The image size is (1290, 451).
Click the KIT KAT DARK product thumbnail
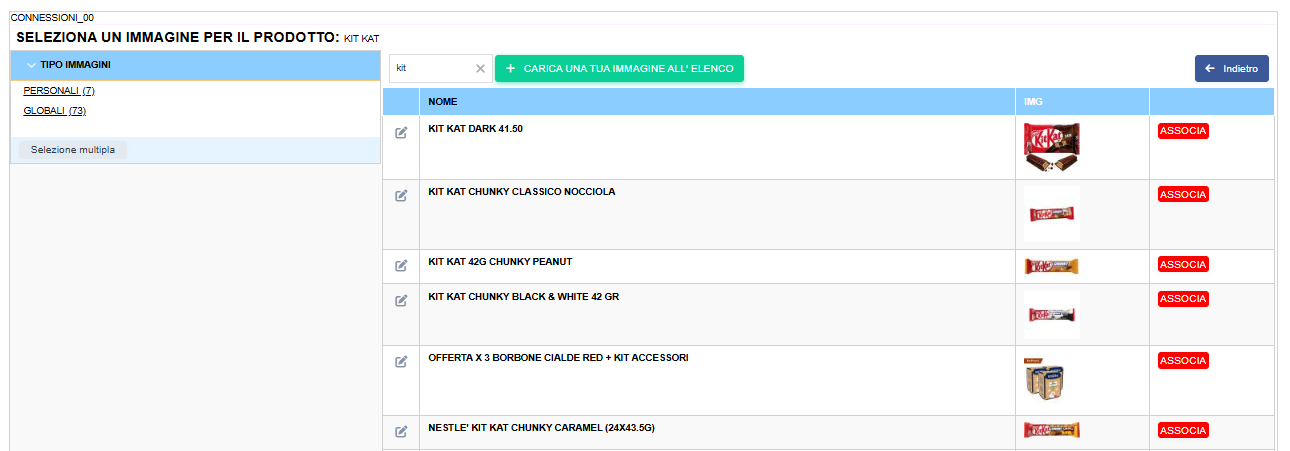pos(1052,147)
